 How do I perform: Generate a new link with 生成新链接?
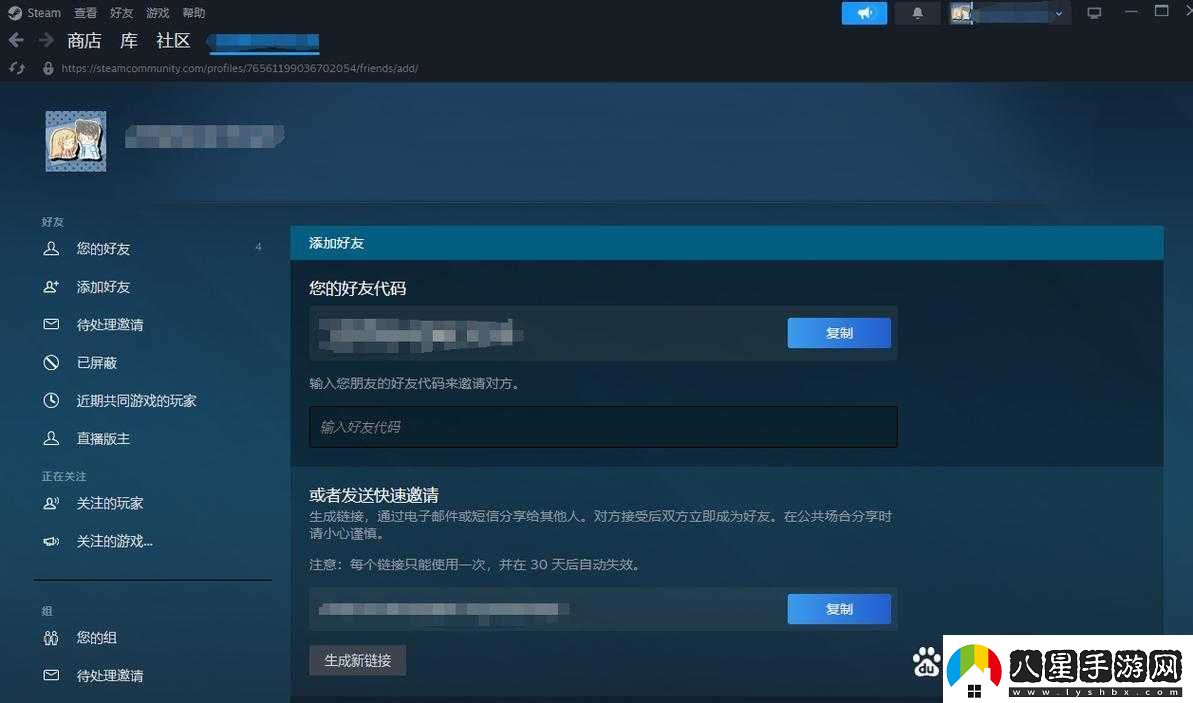pyautogui.click(x=357, y=660)
